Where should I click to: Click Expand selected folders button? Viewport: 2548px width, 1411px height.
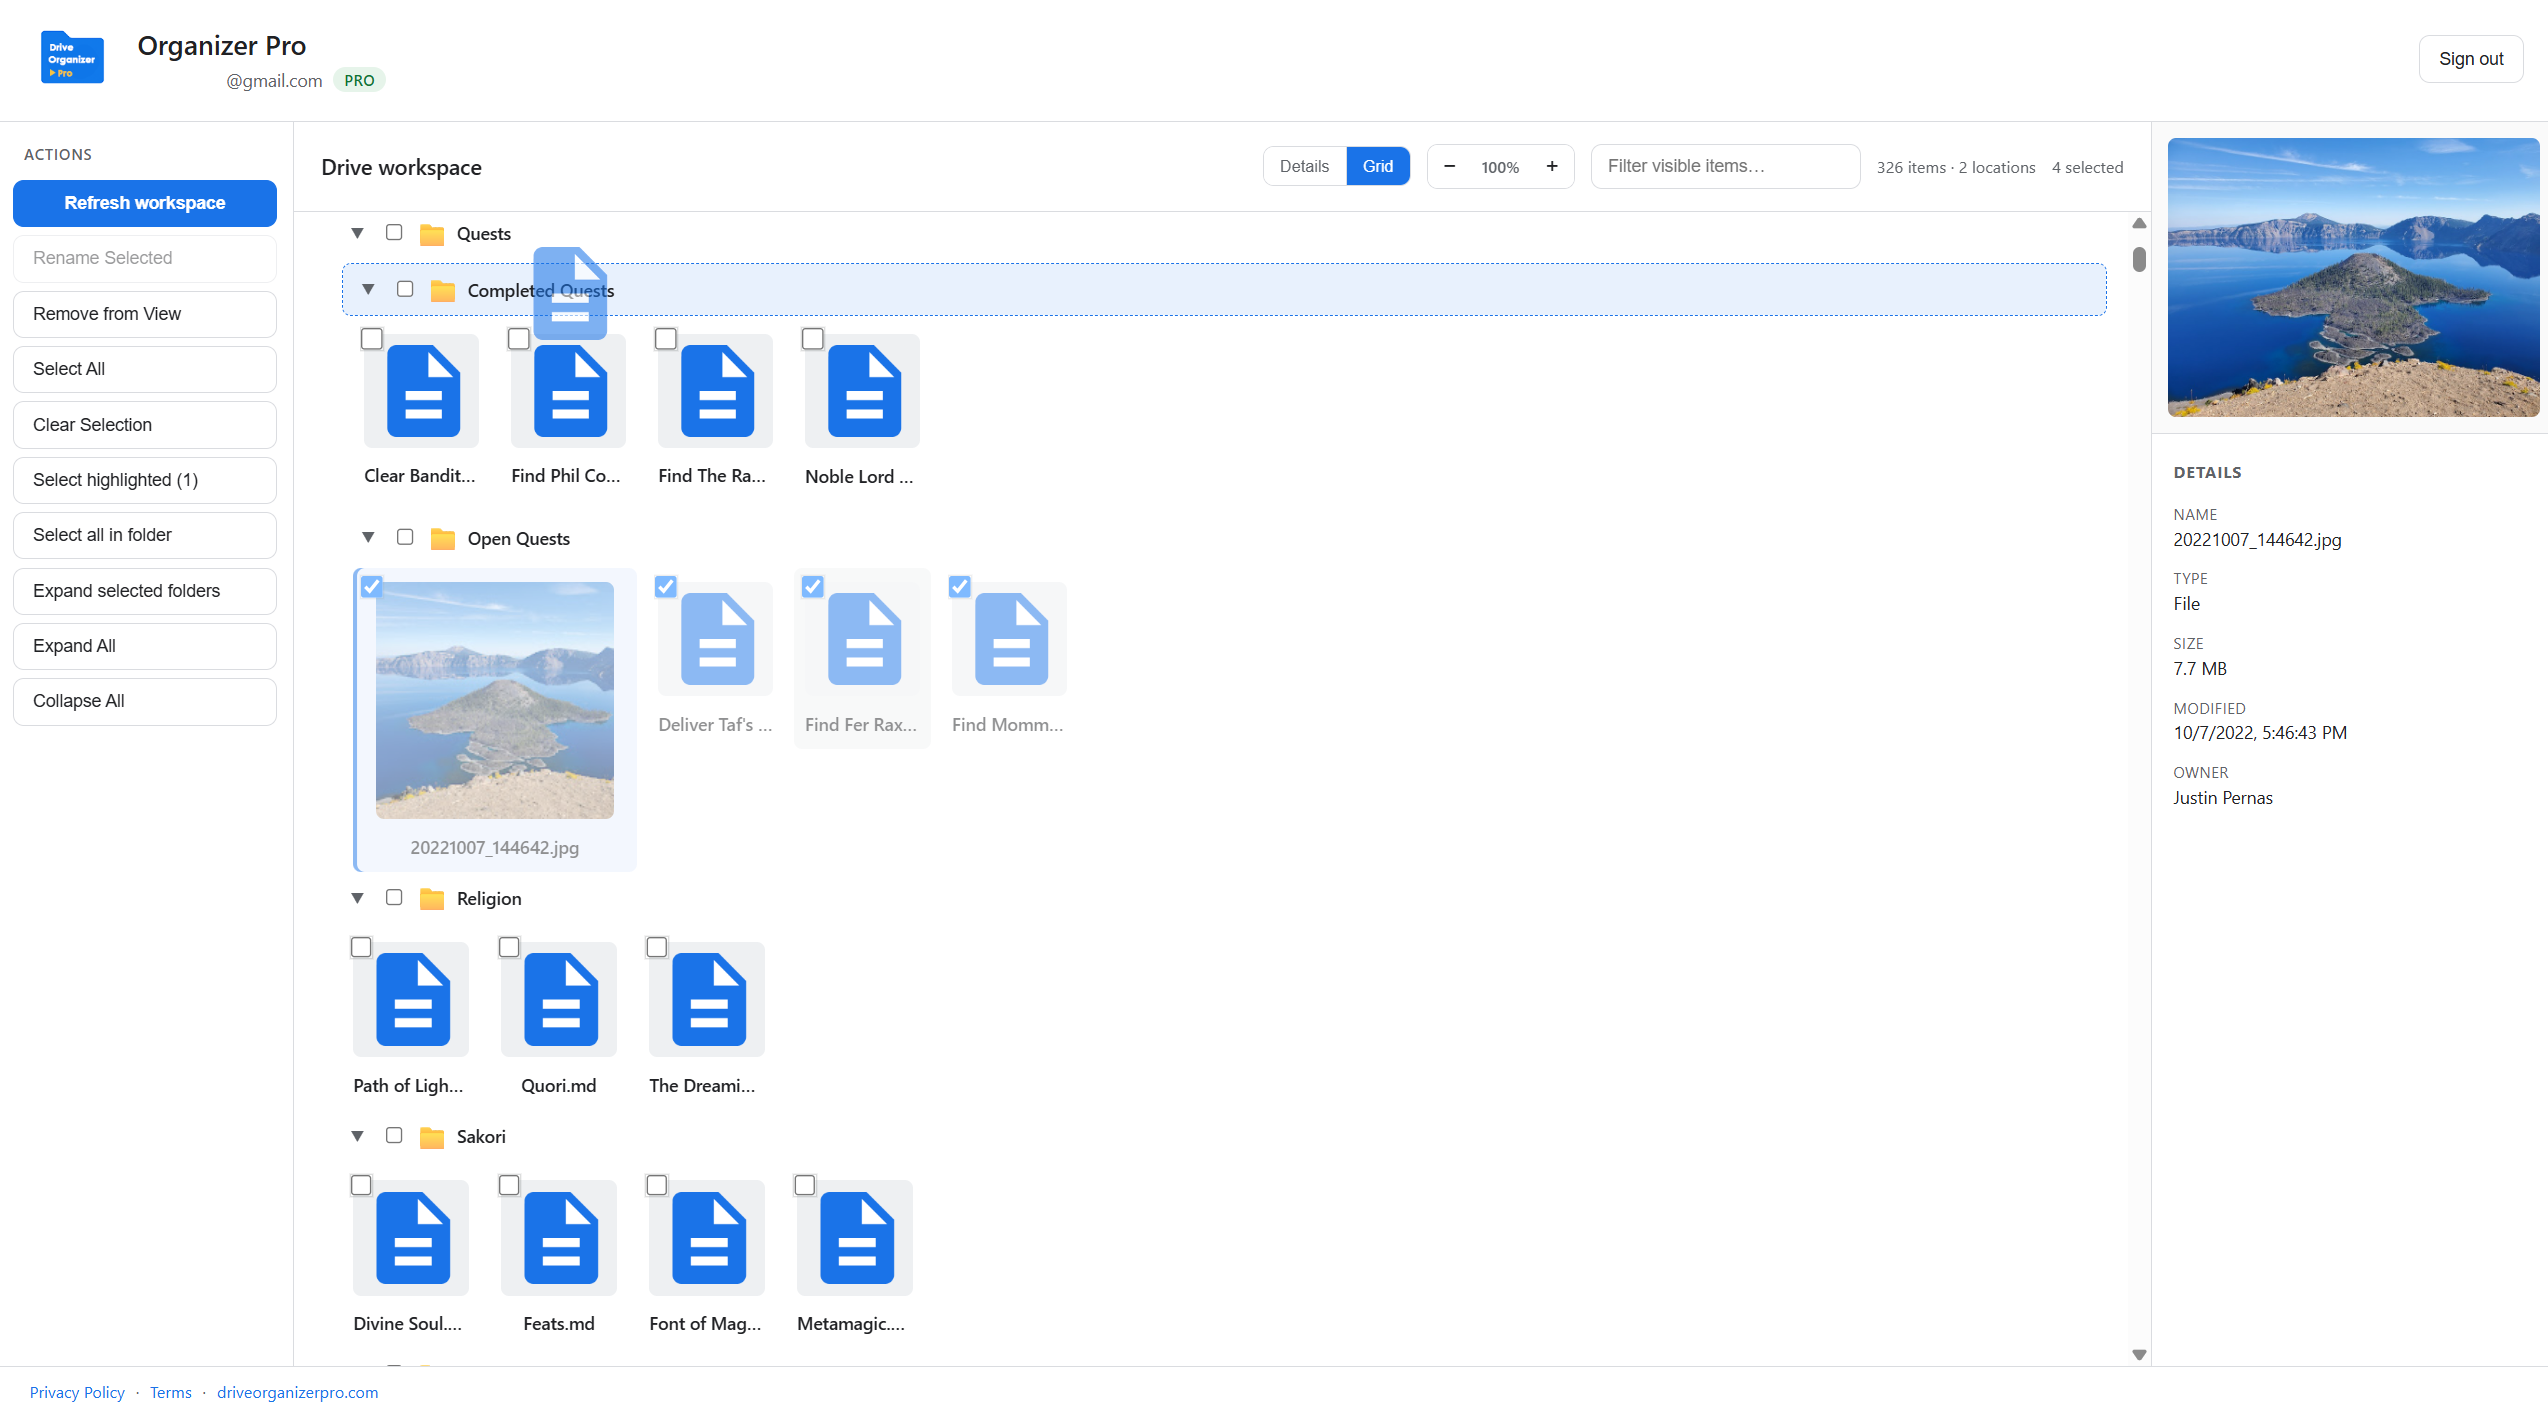pos(145,591)
